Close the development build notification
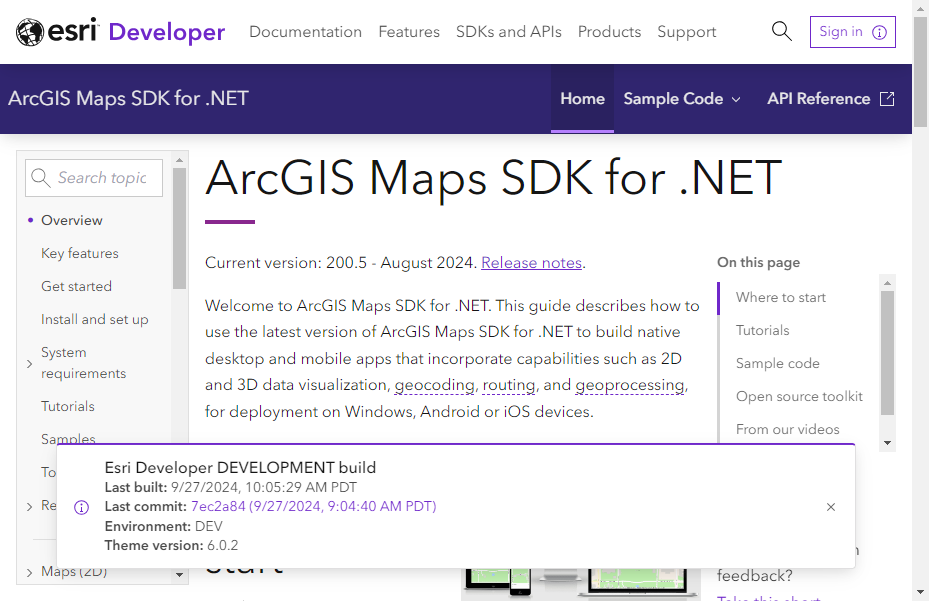This screenshot has height=601, width=929. pyautogui.click(x=831, y=507)
